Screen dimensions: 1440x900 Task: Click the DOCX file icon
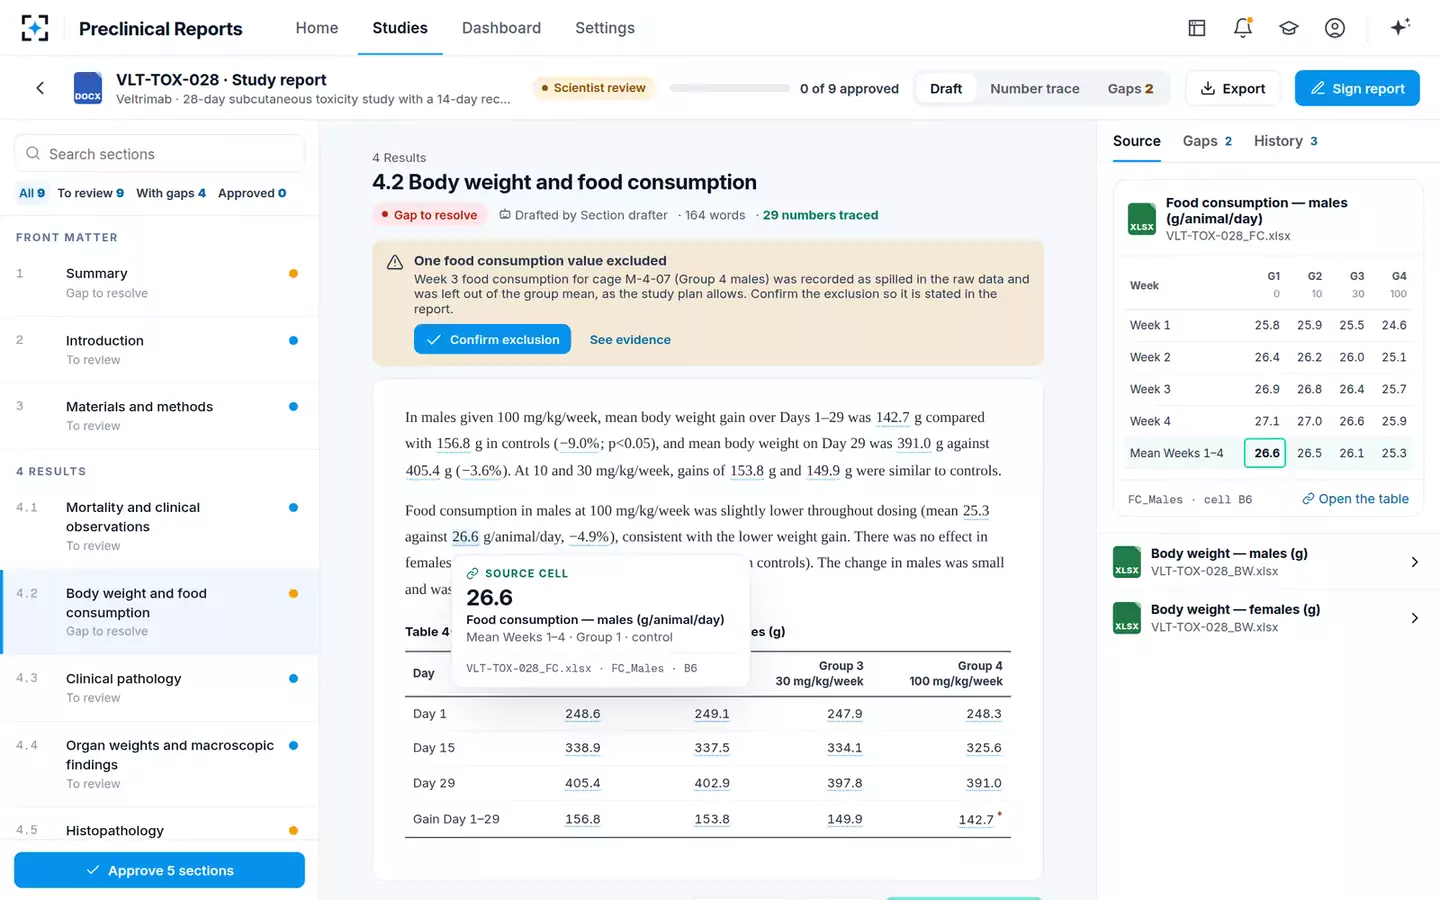[88, 88]
